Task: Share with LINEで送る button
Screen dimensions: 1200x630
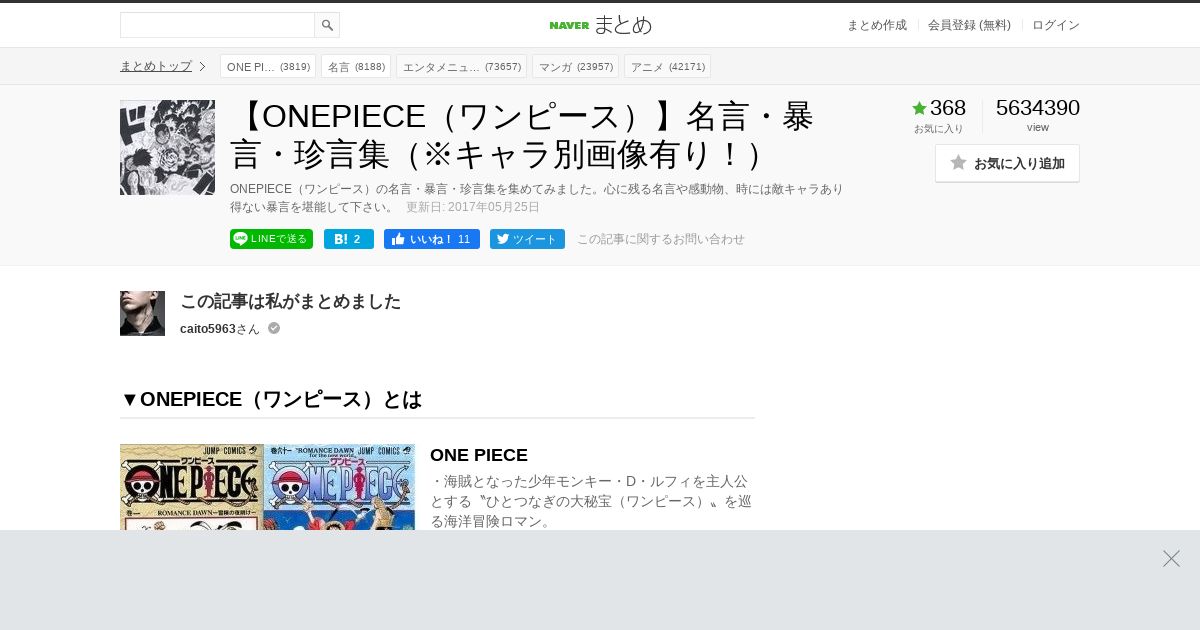Action: [x=271, y=239]
